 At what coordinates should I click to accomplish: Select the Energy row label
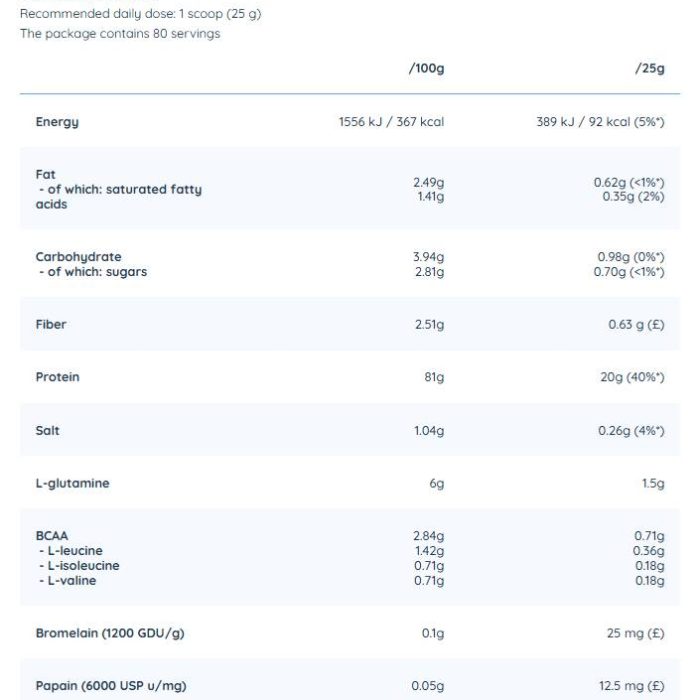pos(57,122)
